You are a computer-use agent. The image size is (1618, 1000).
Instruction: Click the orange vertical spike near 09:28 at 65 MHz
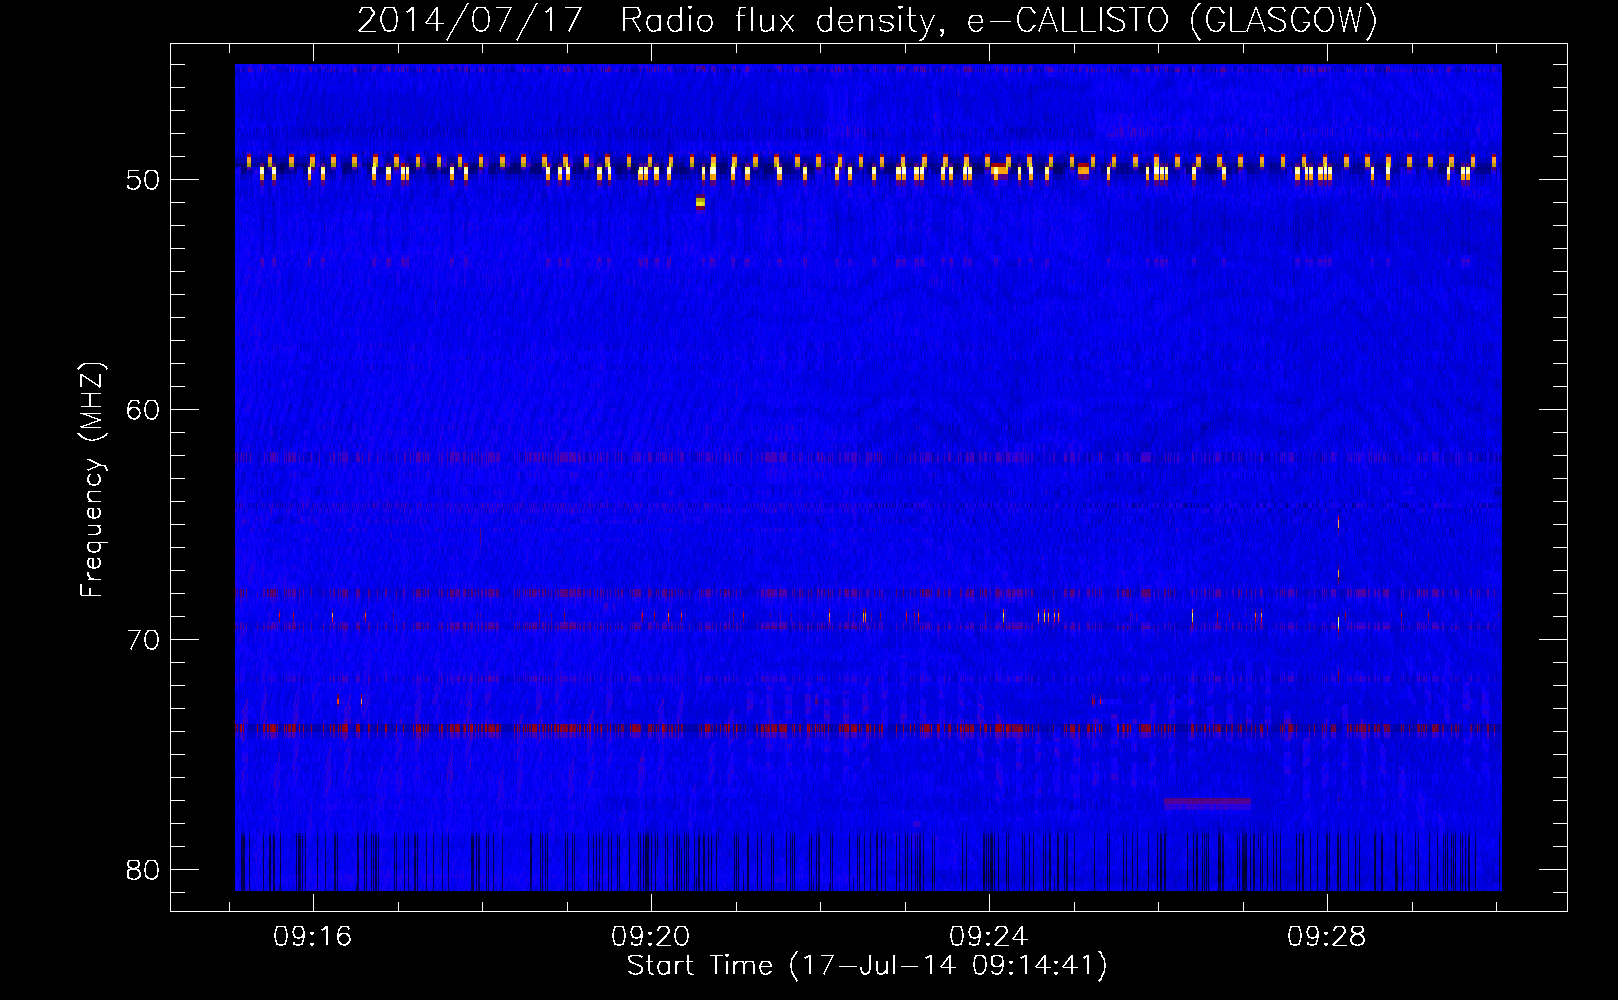pyautogui.click(x=1338, y=522)
